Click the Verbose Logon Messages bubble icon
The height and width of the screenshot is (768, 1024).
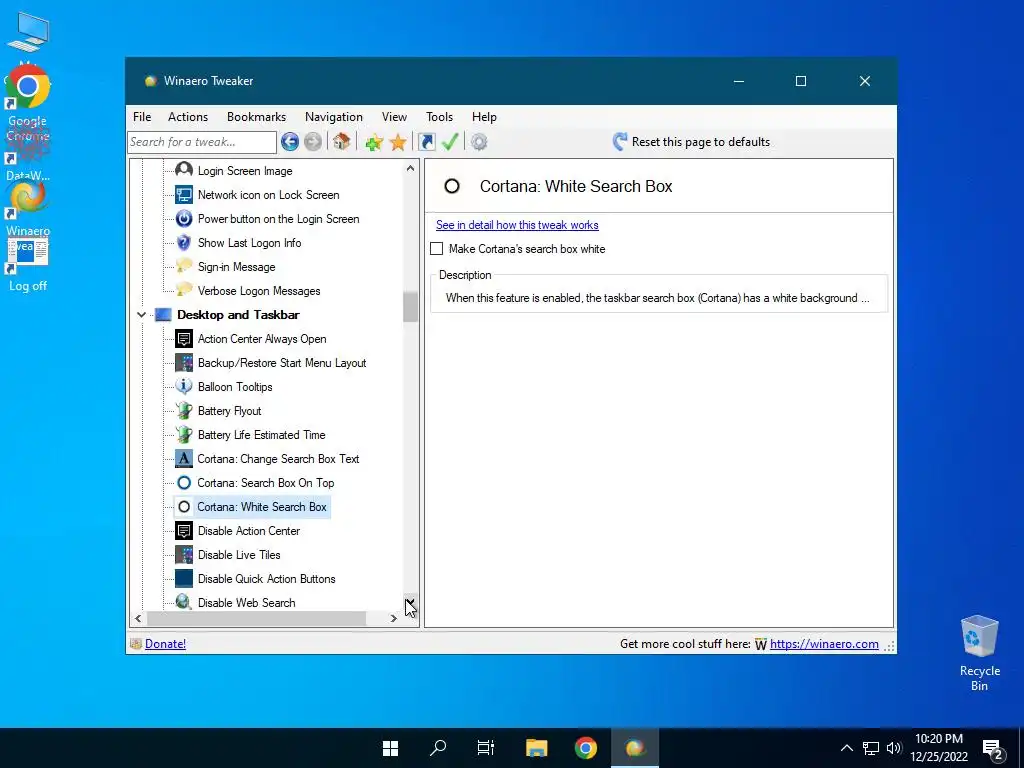tap(184, 291)
